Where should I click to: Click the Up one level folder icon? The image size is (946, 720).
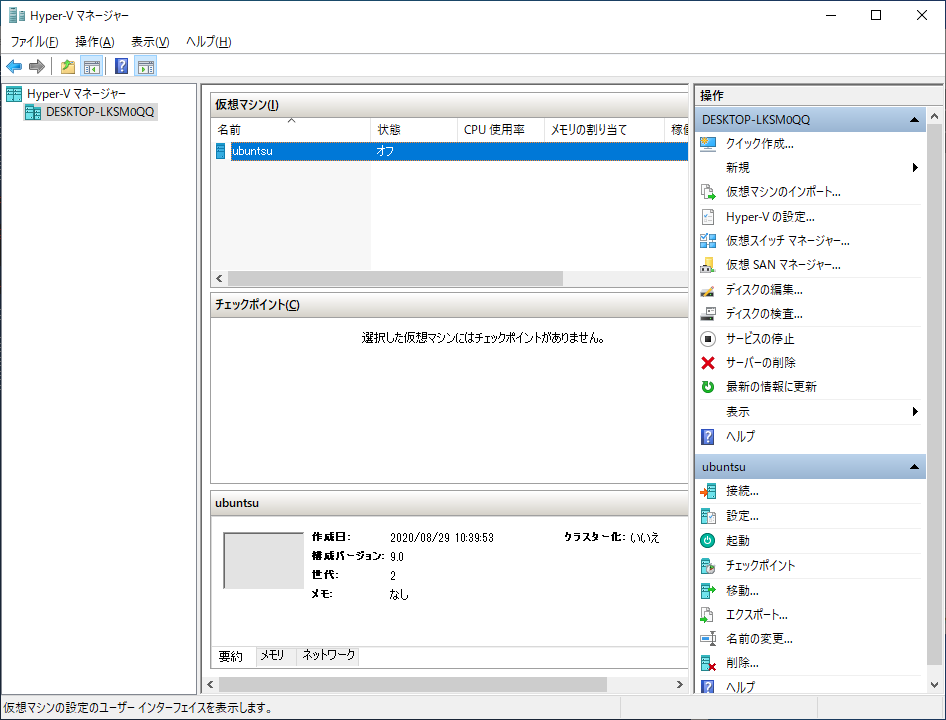(x=68, y=66)
